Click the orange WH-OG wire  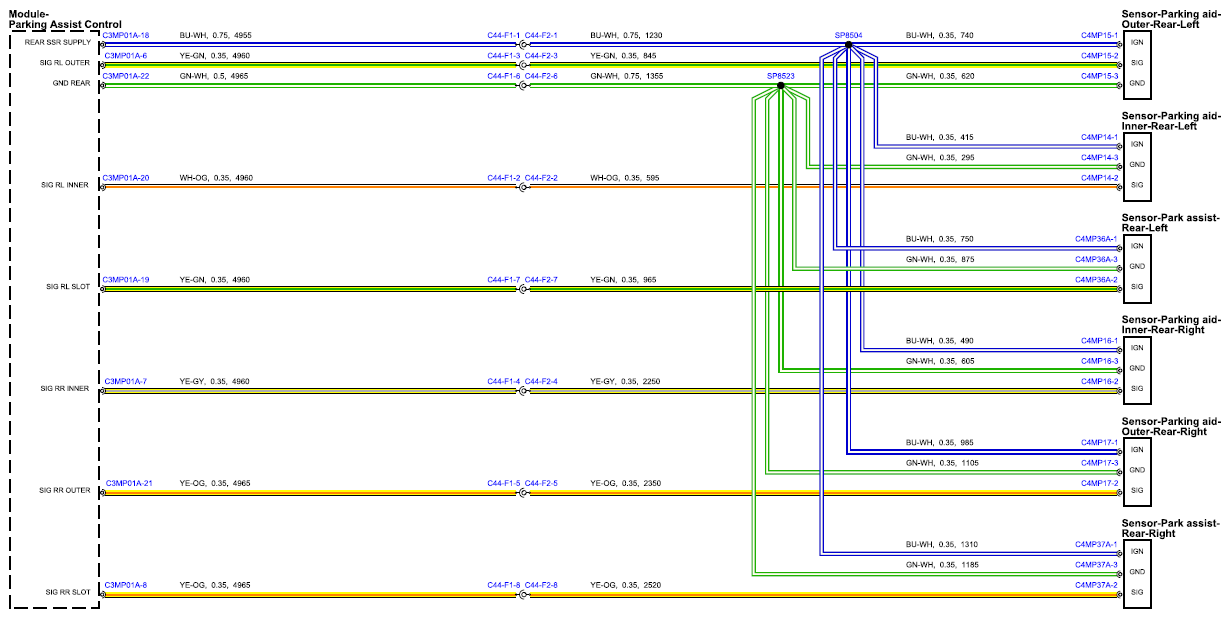610,187
